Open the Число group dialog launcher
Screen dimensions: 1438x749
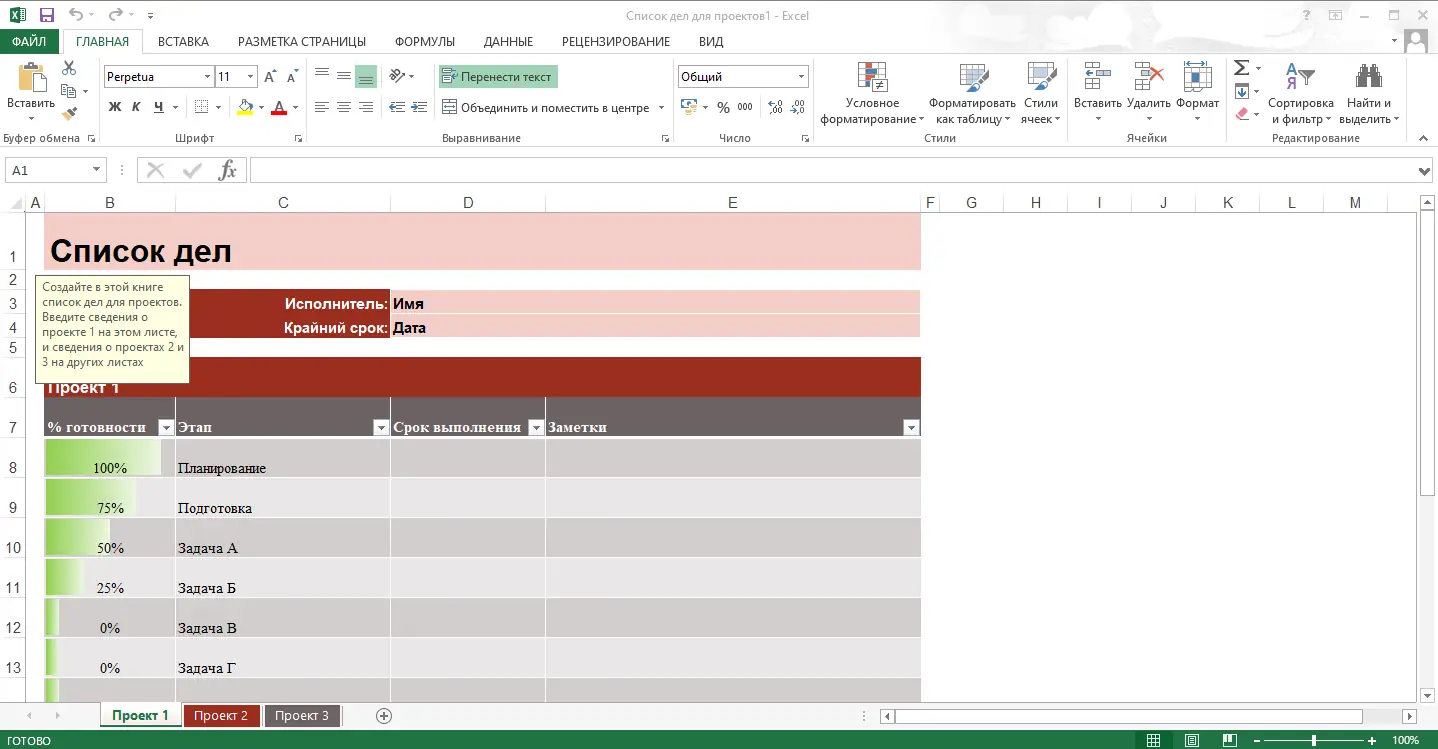tap(805, 139)
